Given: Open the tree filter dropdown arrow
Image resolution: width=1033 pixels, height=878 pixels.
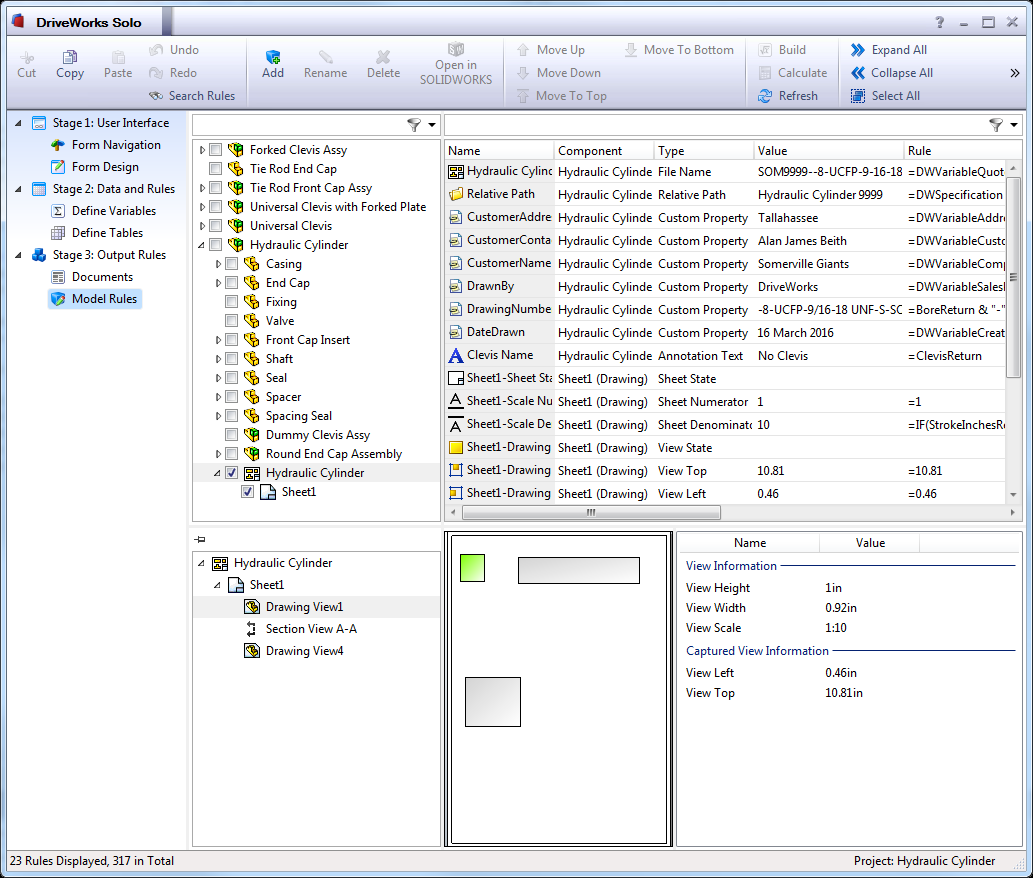Looking at the screenshot, I should click(x=432, y=124).
